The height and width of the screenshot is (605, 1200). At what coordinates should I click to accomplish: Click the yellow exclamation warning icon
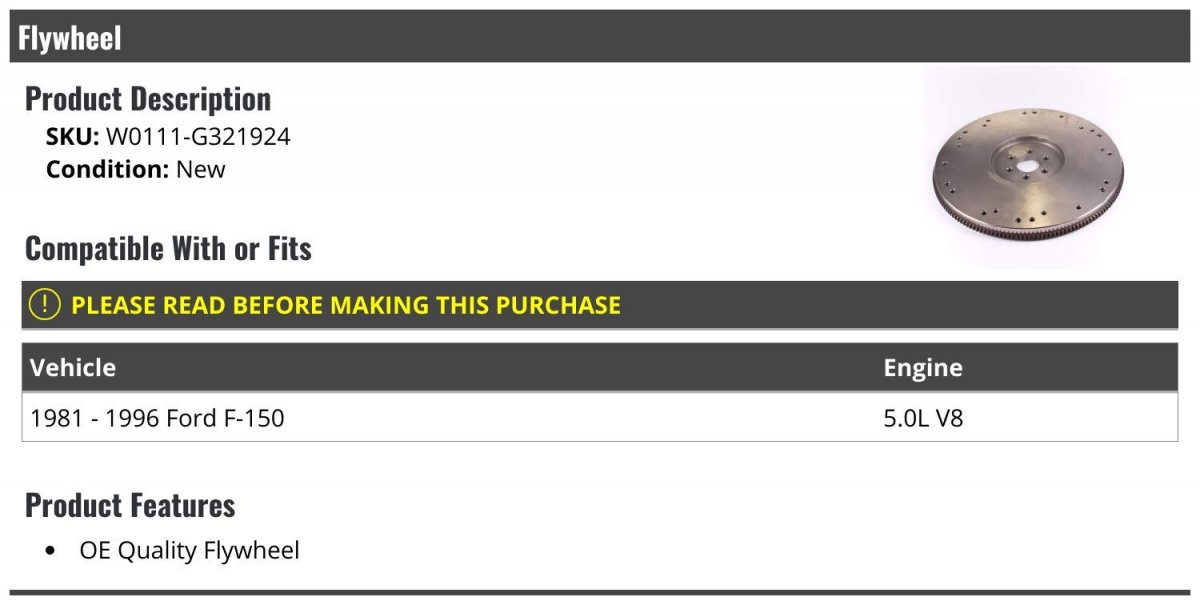tap(45, 305)
